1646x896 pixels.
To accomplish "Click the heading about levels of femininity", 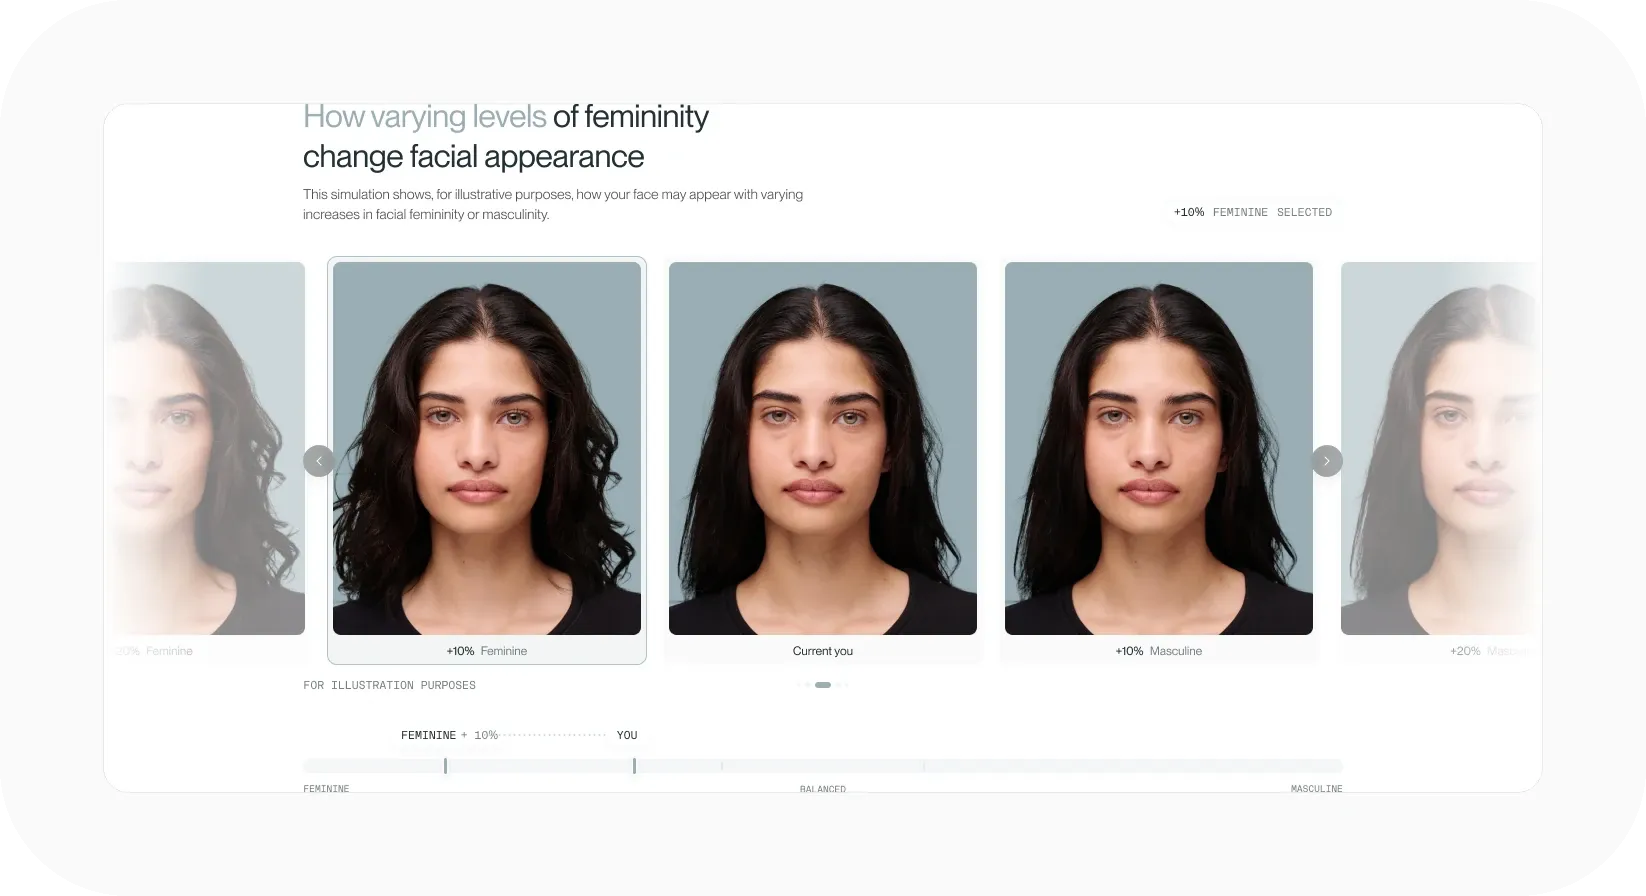I will tap(506, 137).
